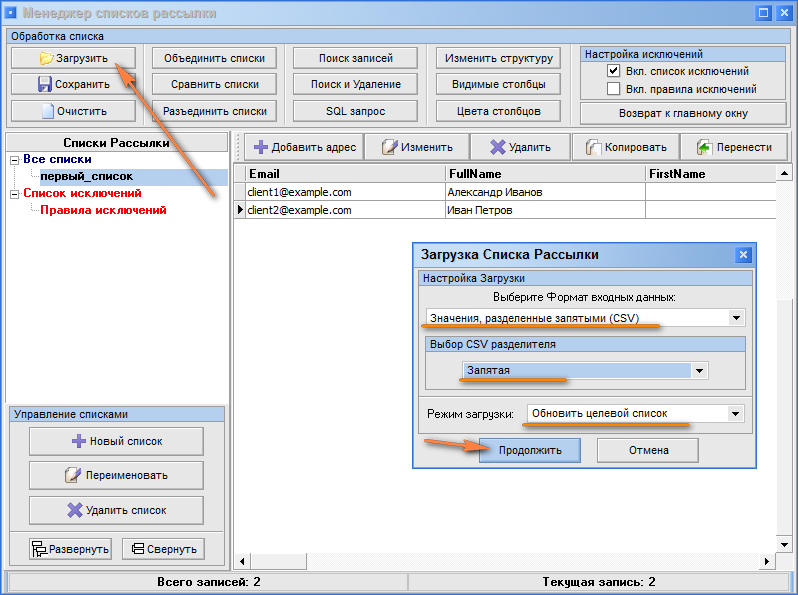Click the copy icon on Копировать
Viewport: 798px width, 595px height.
click(593, 147)
